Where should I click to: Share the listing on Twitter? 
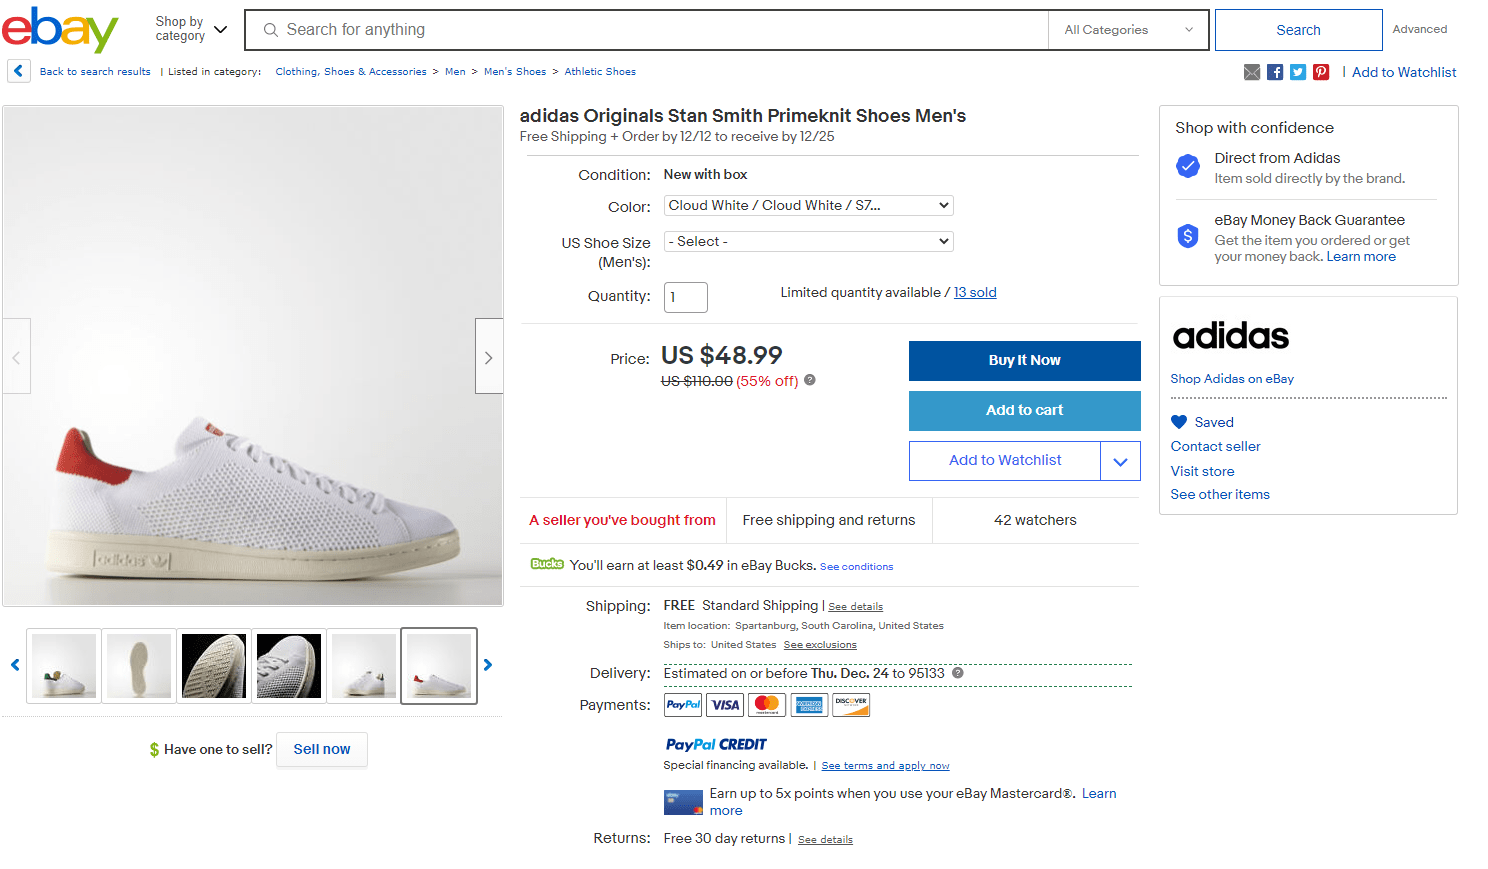coord(1297,71)
